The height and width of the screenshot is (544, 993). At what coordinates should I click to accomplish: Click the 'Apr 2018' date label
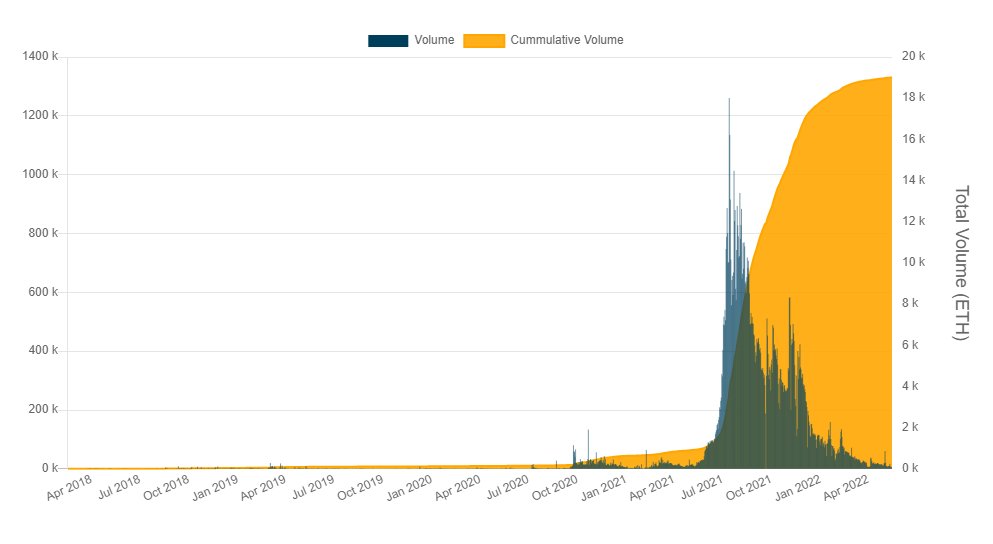69,488
